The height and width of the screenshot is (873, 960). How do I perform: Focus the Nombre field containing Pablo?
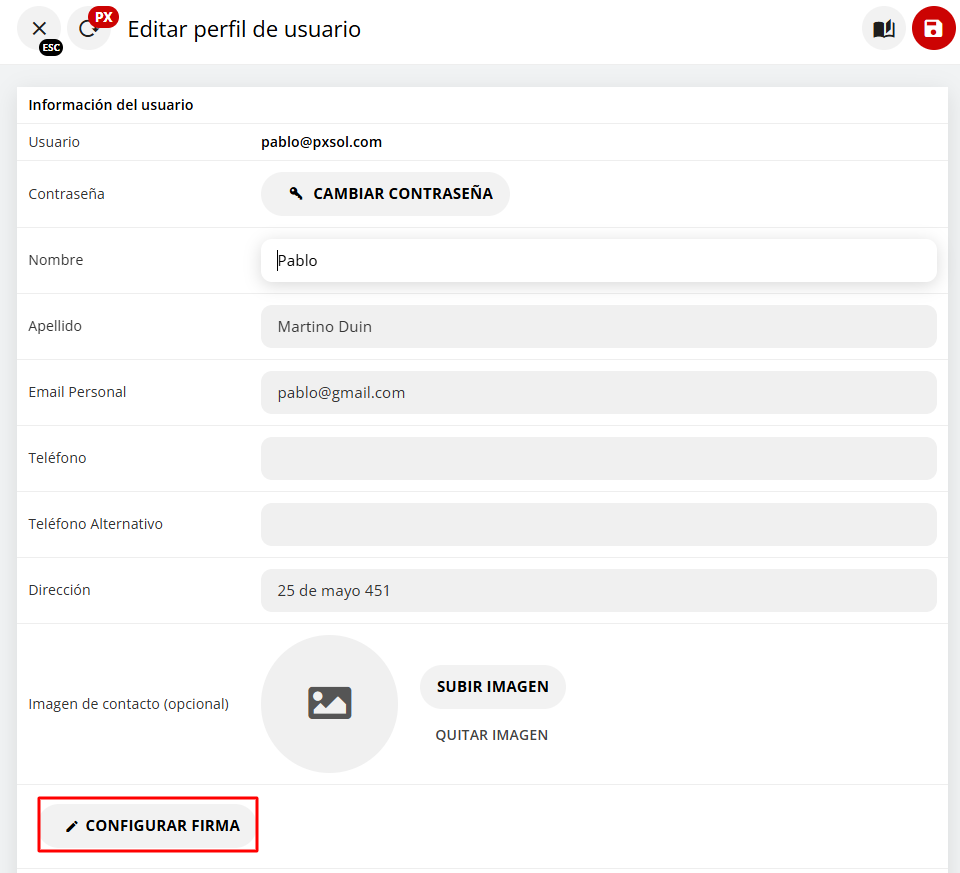[598, 261]
